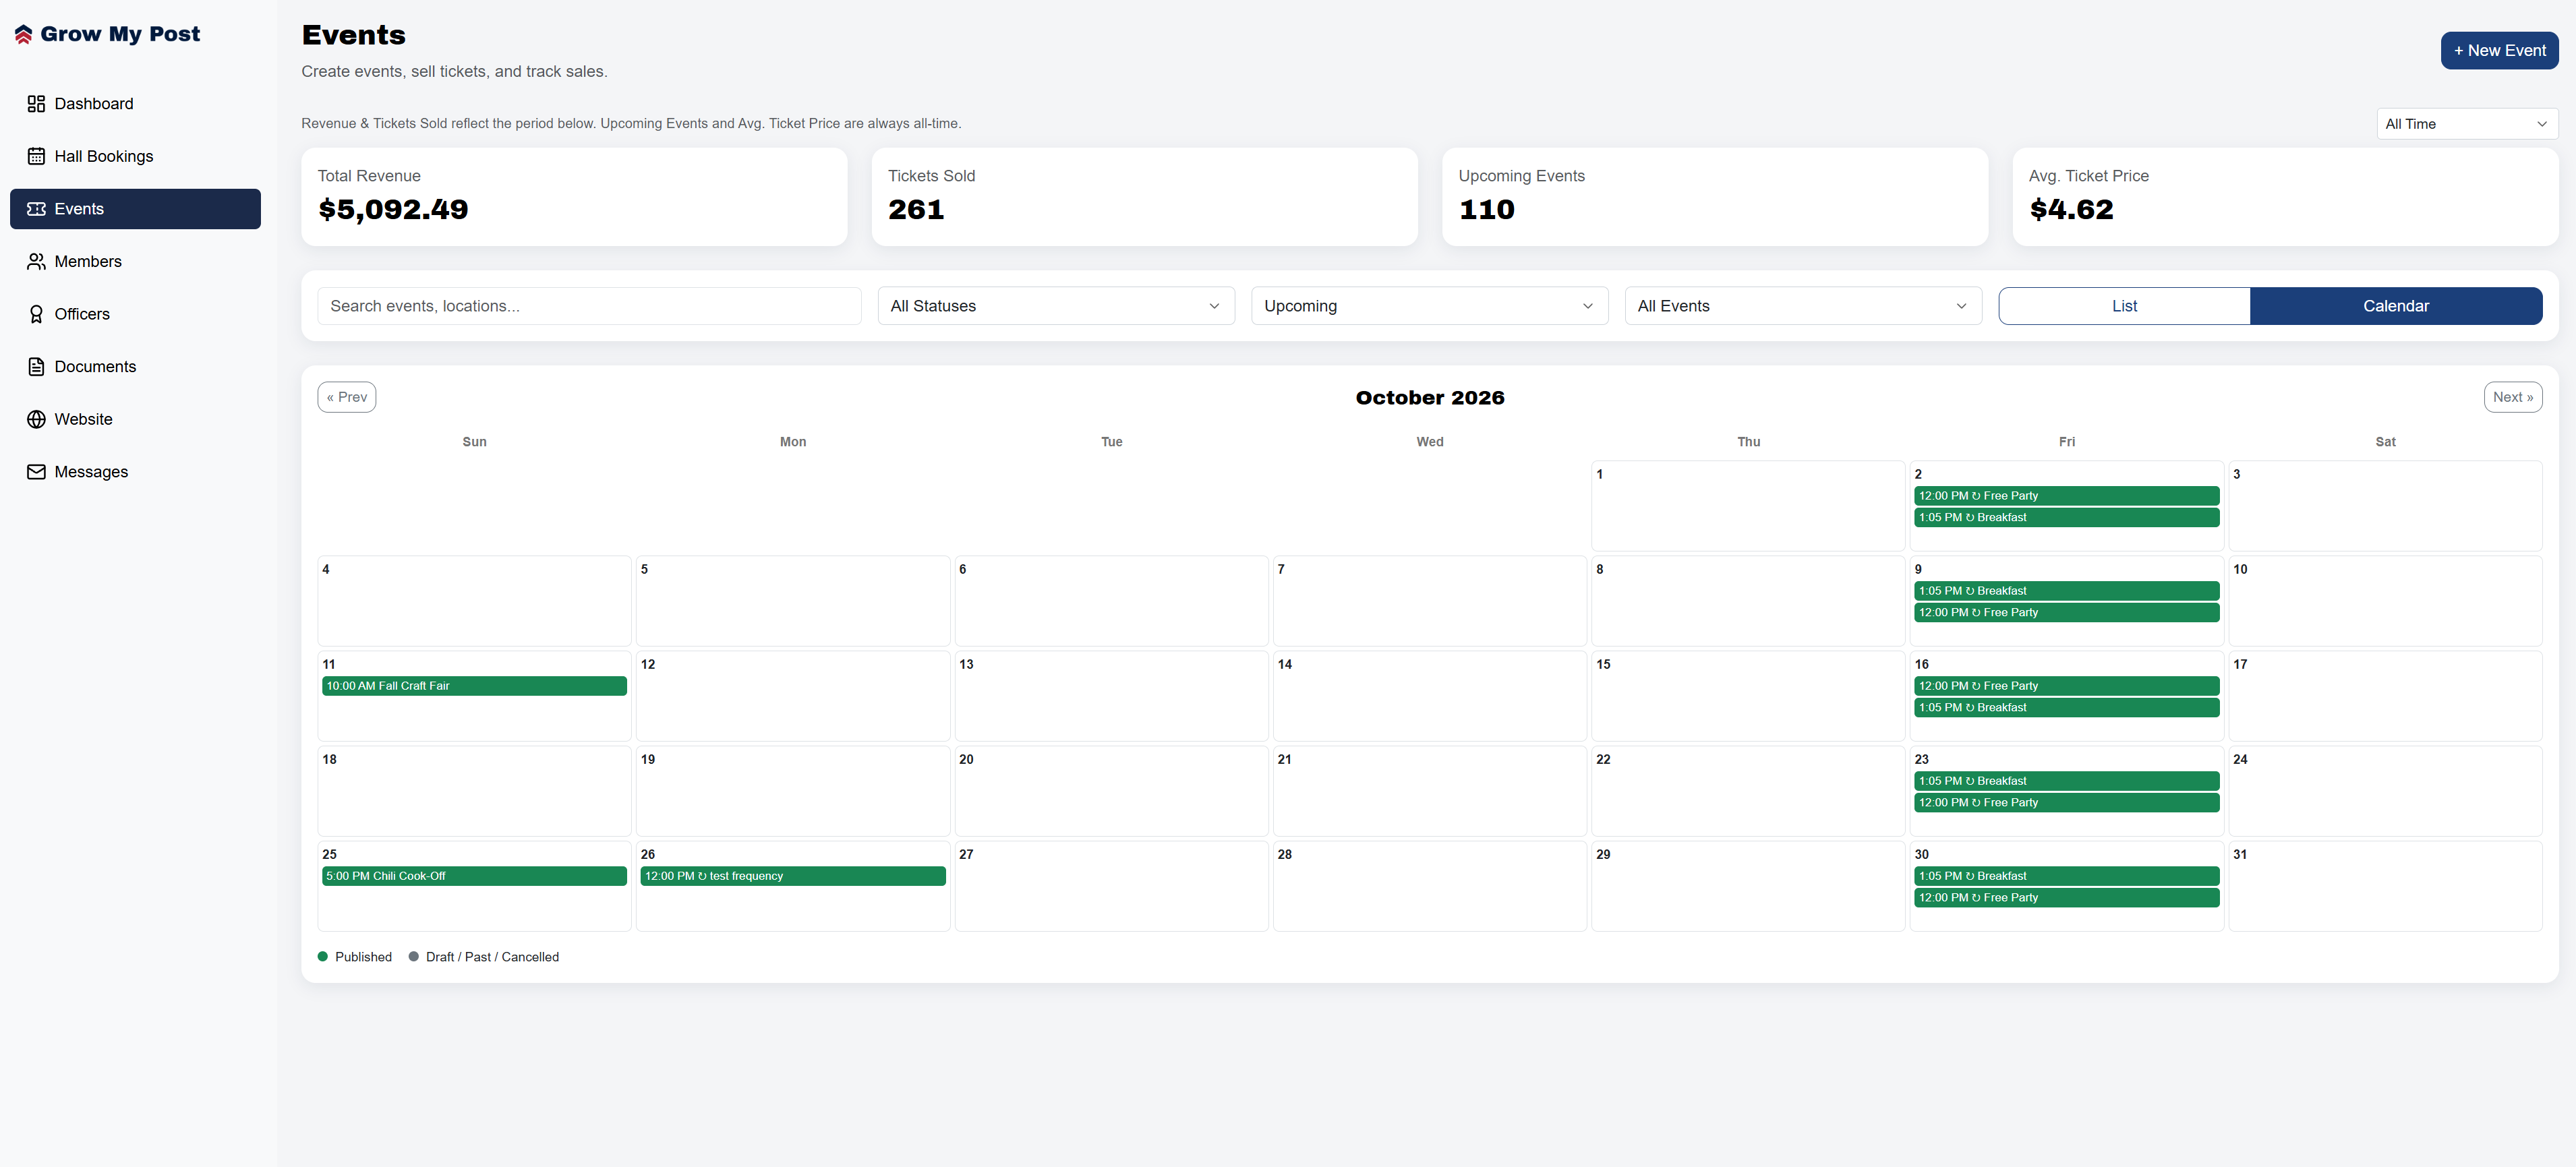Viewport: 2576px width, 1167px height.
Task: Click the New Event button
Action: 2499,50
